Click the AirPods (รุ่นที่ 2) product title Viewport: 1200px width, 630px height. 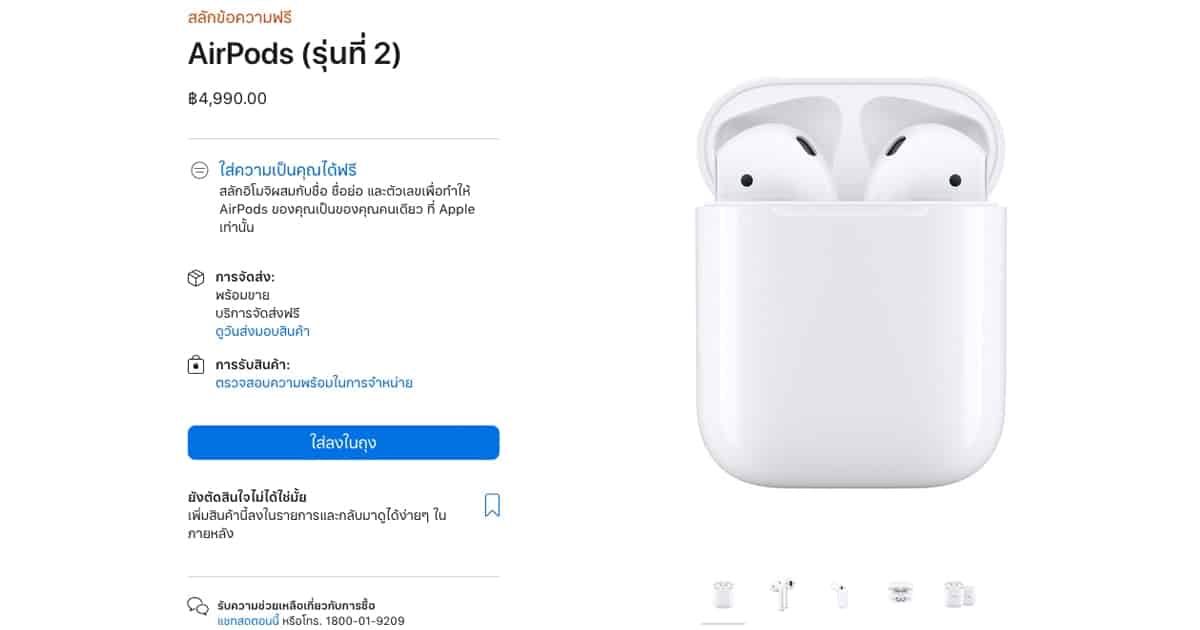(294, 54)
